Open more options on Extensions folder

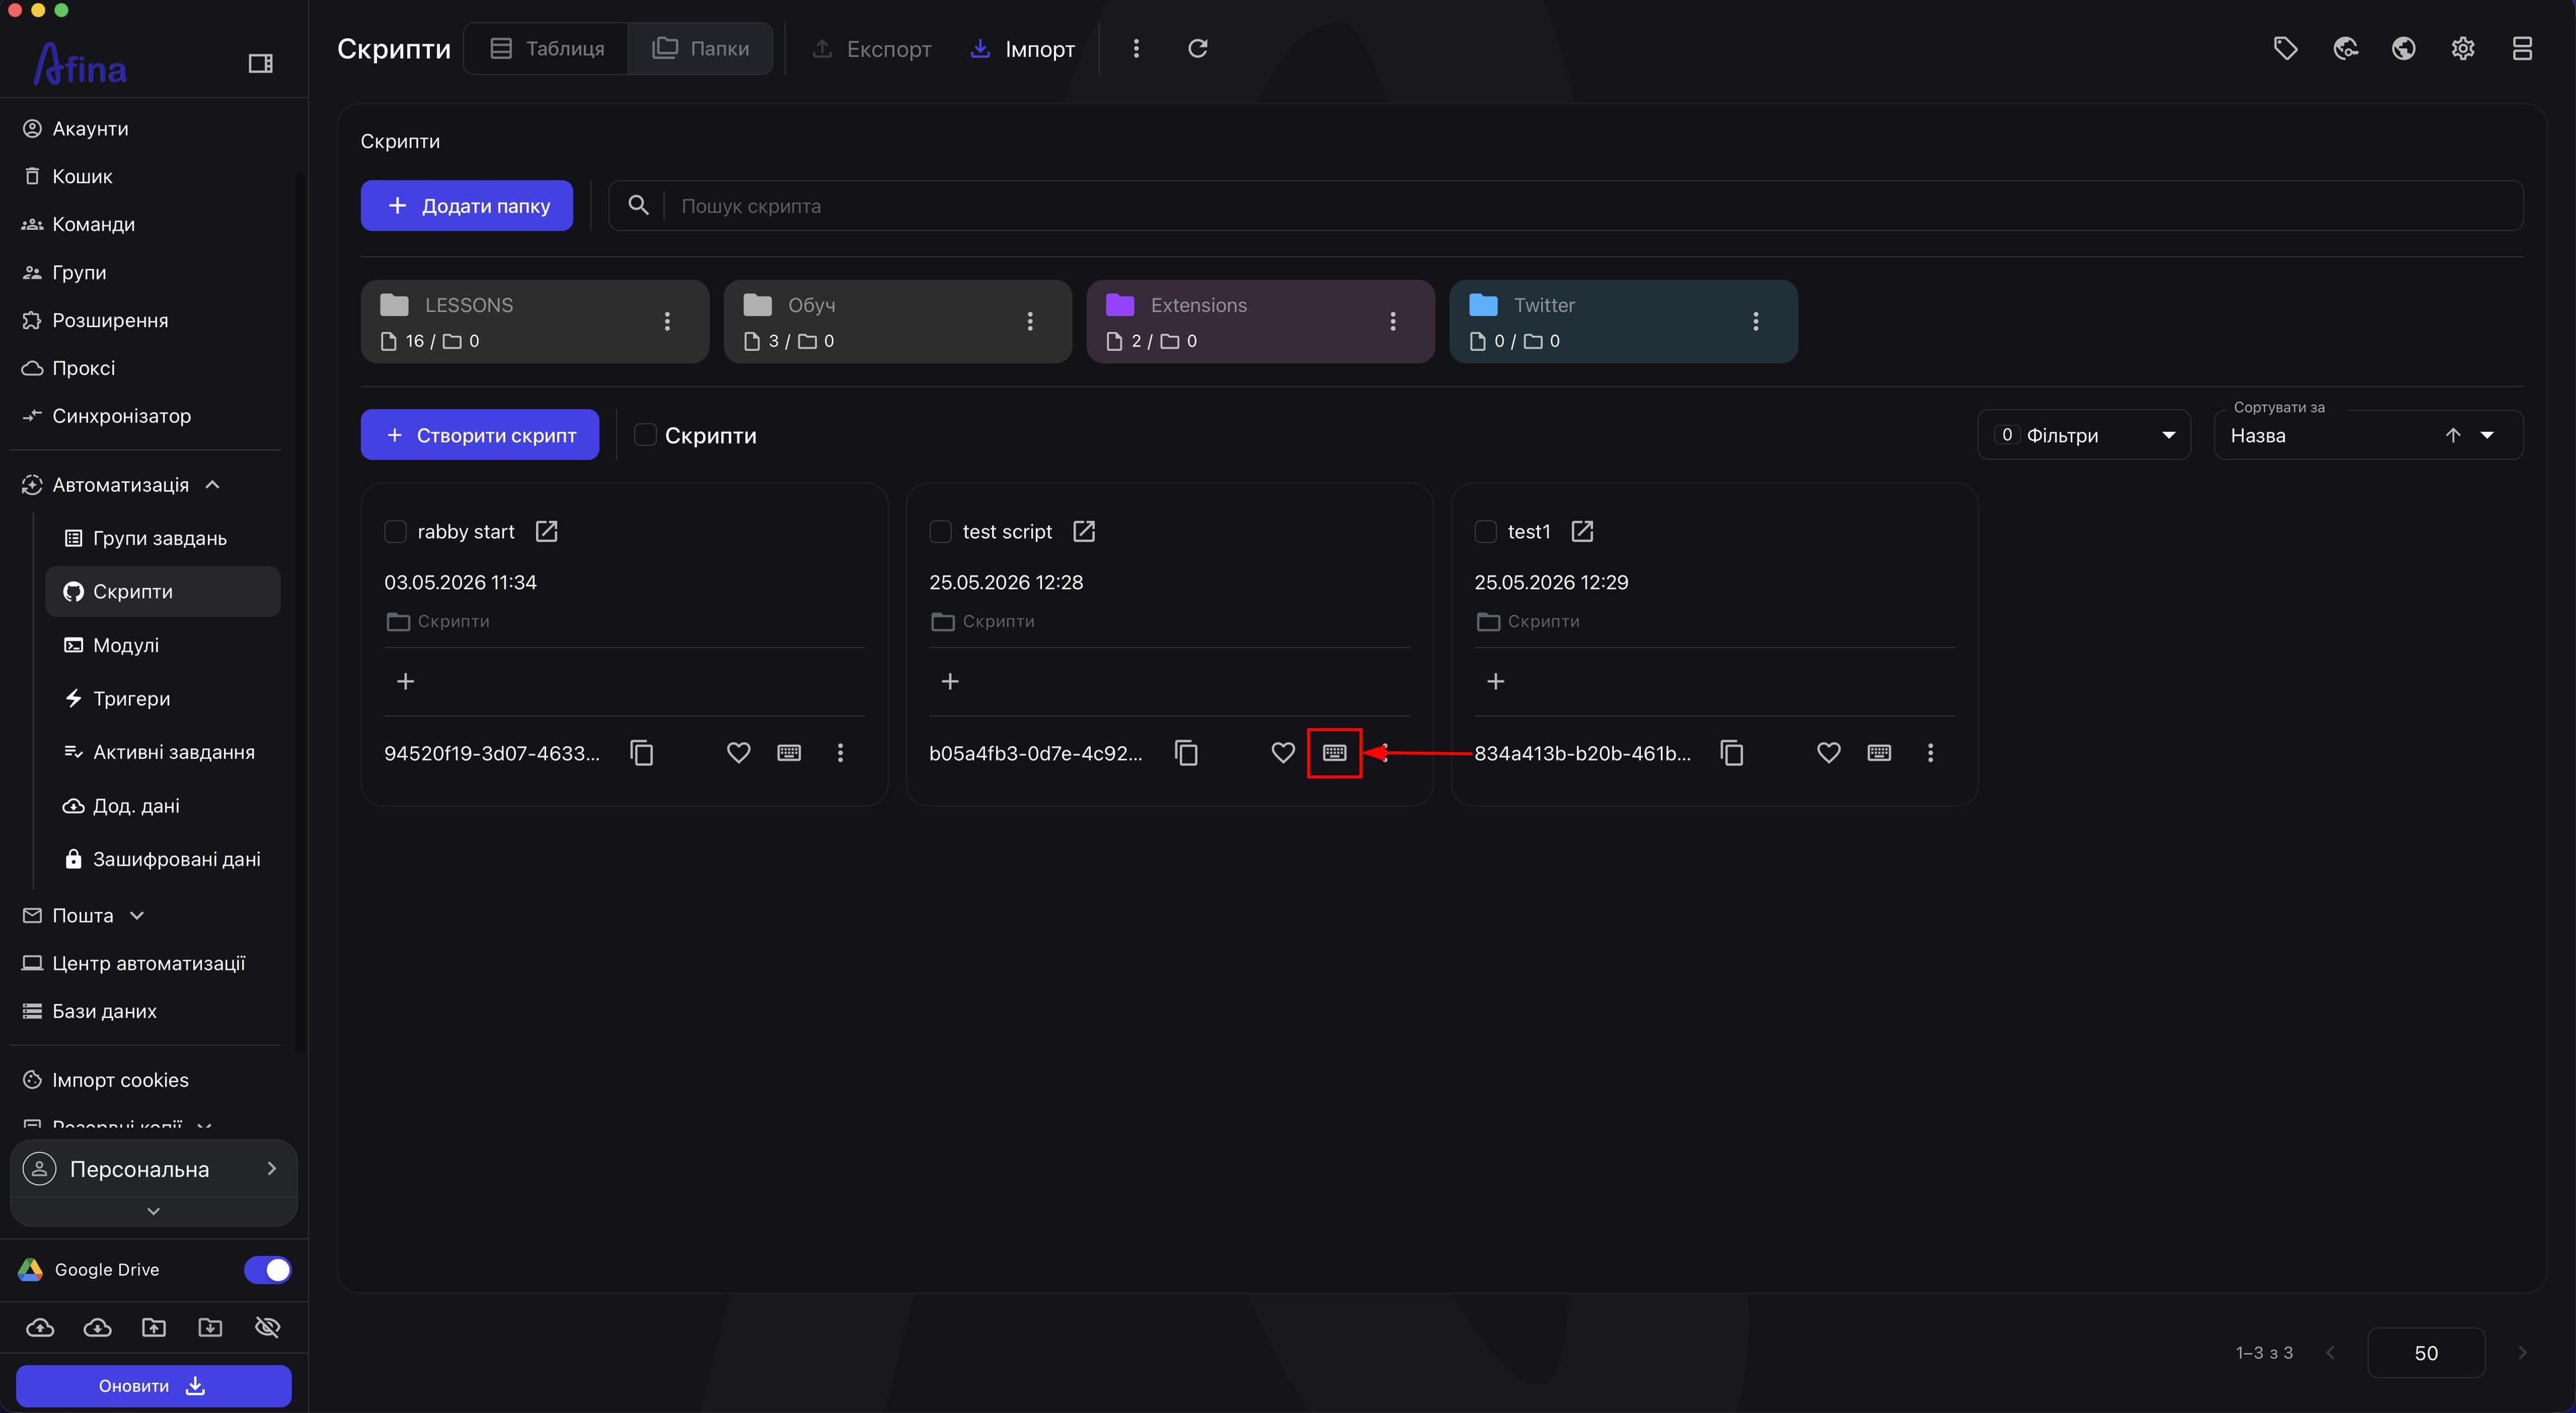click(1392, 321)
